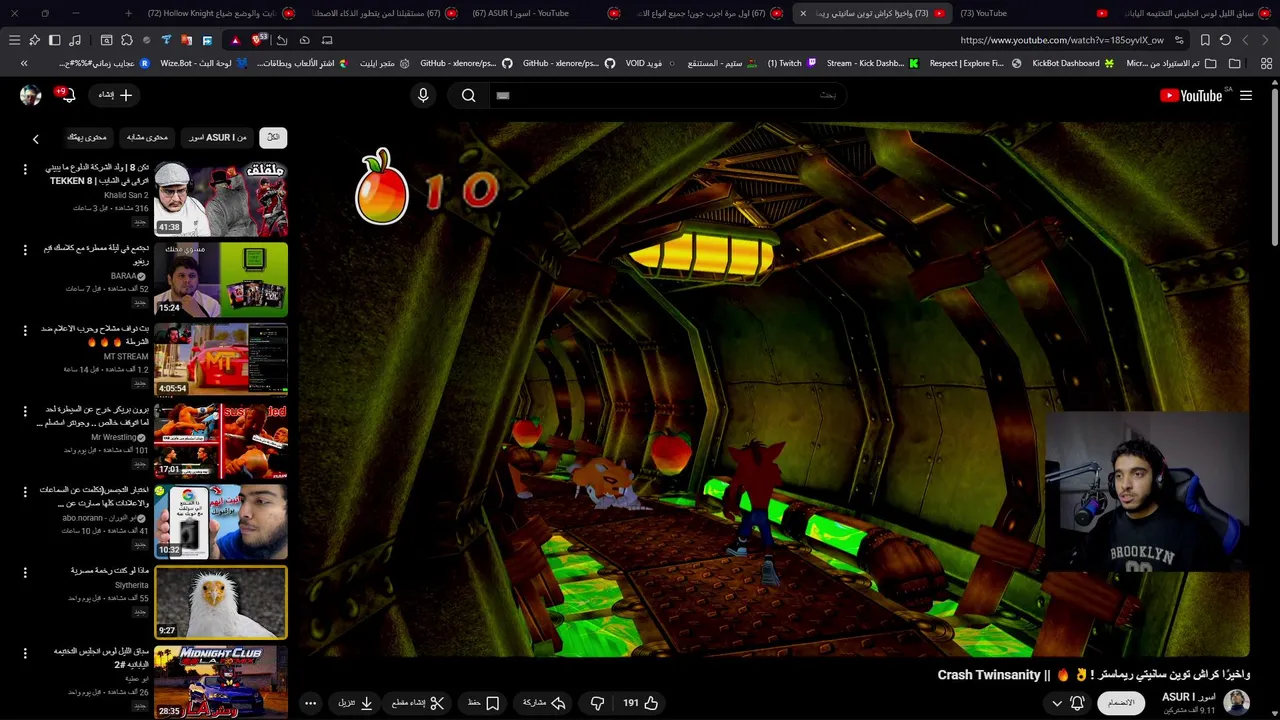1280x720 pixels.
Task: Expand subscription notification chevron dropdown
Action: 1056,703
